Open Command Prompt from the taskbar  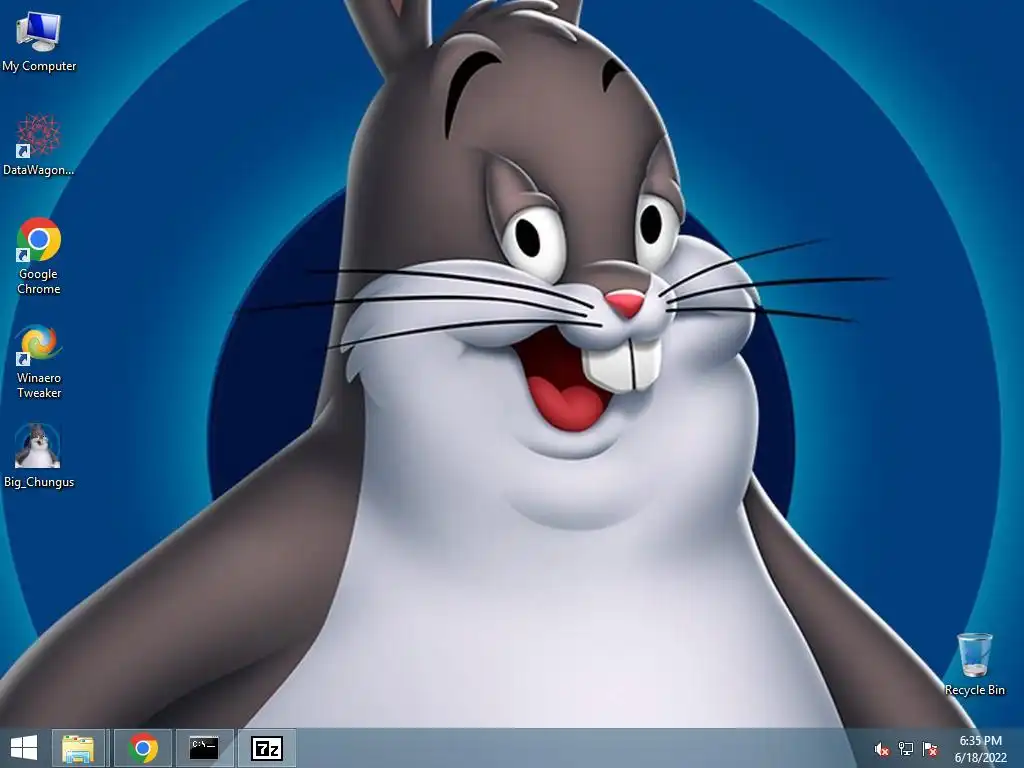(x=204, y=748)
